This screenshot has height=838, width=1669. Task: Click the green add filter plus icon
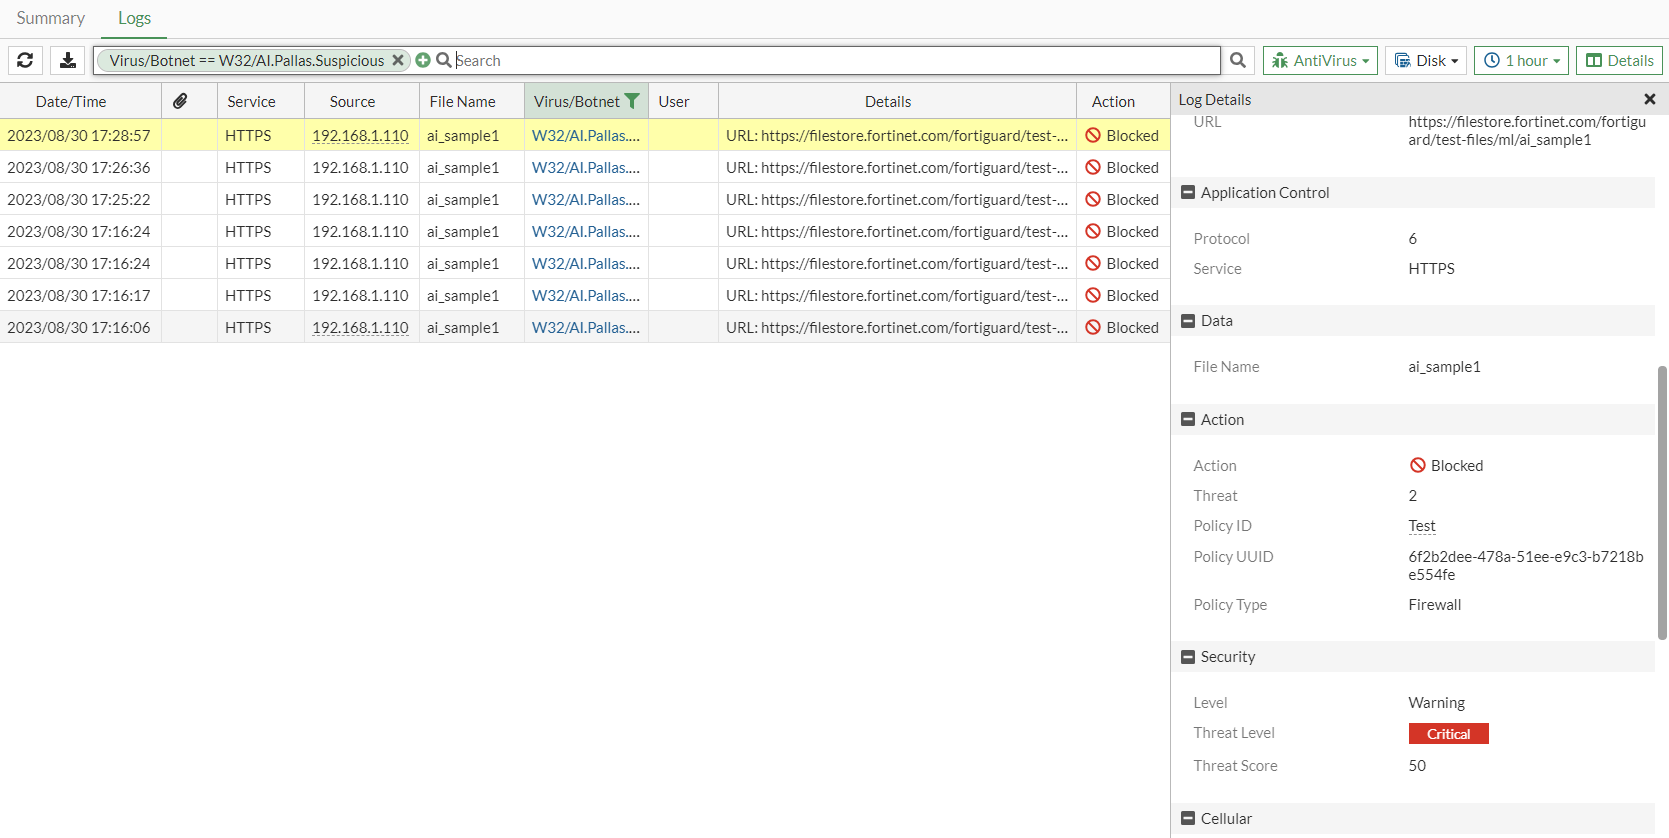(423, 60)
